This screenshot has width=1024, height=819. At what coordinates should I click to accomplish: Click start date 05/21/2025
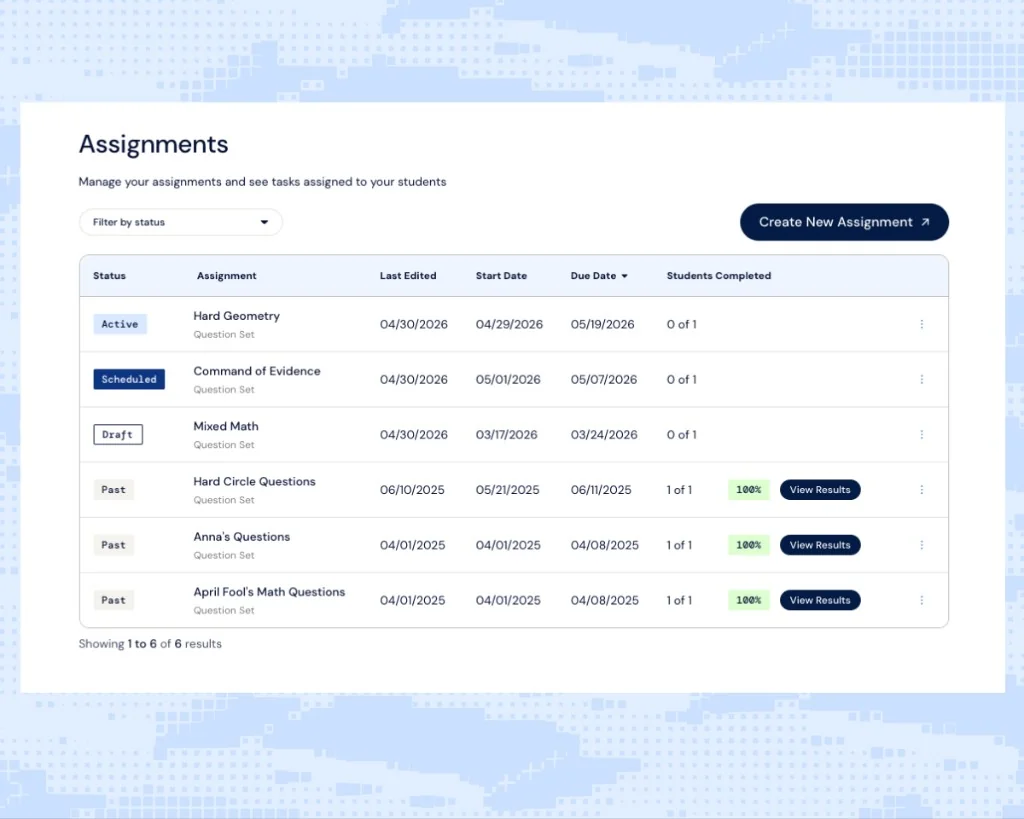[x=507, y=490]
